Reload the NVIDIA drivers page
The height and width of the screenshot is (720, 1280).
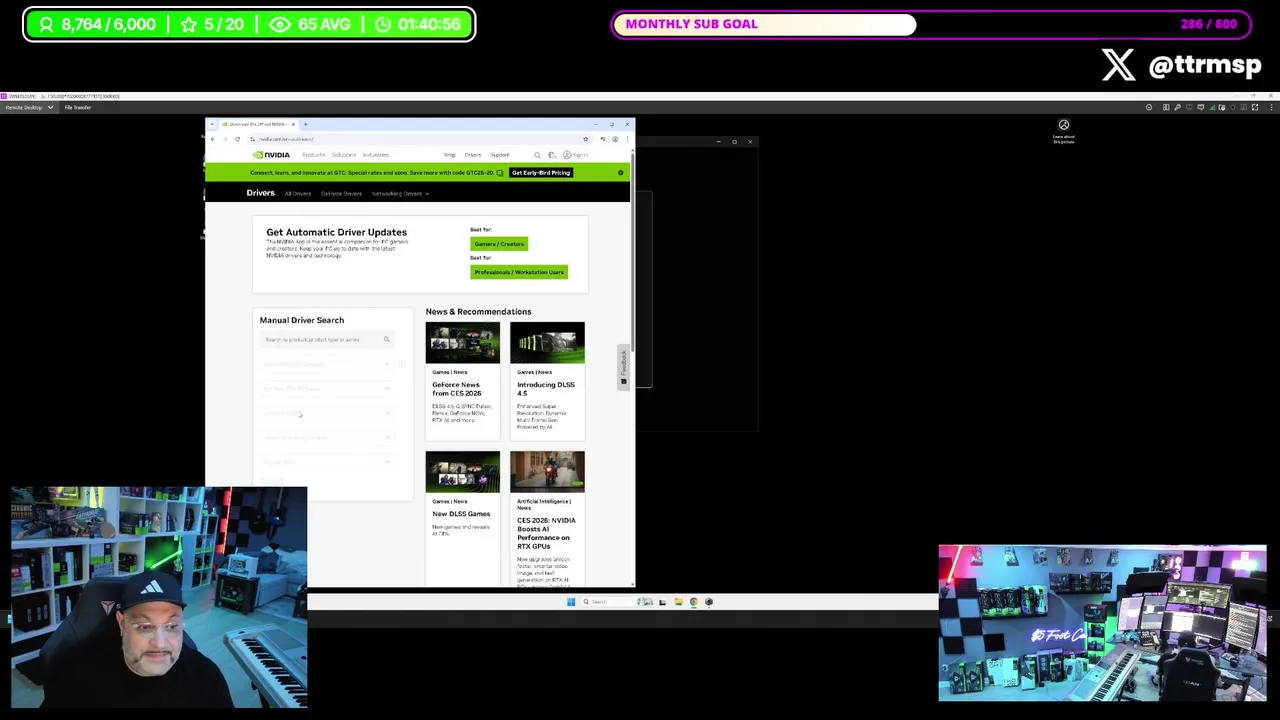(237, 139)
